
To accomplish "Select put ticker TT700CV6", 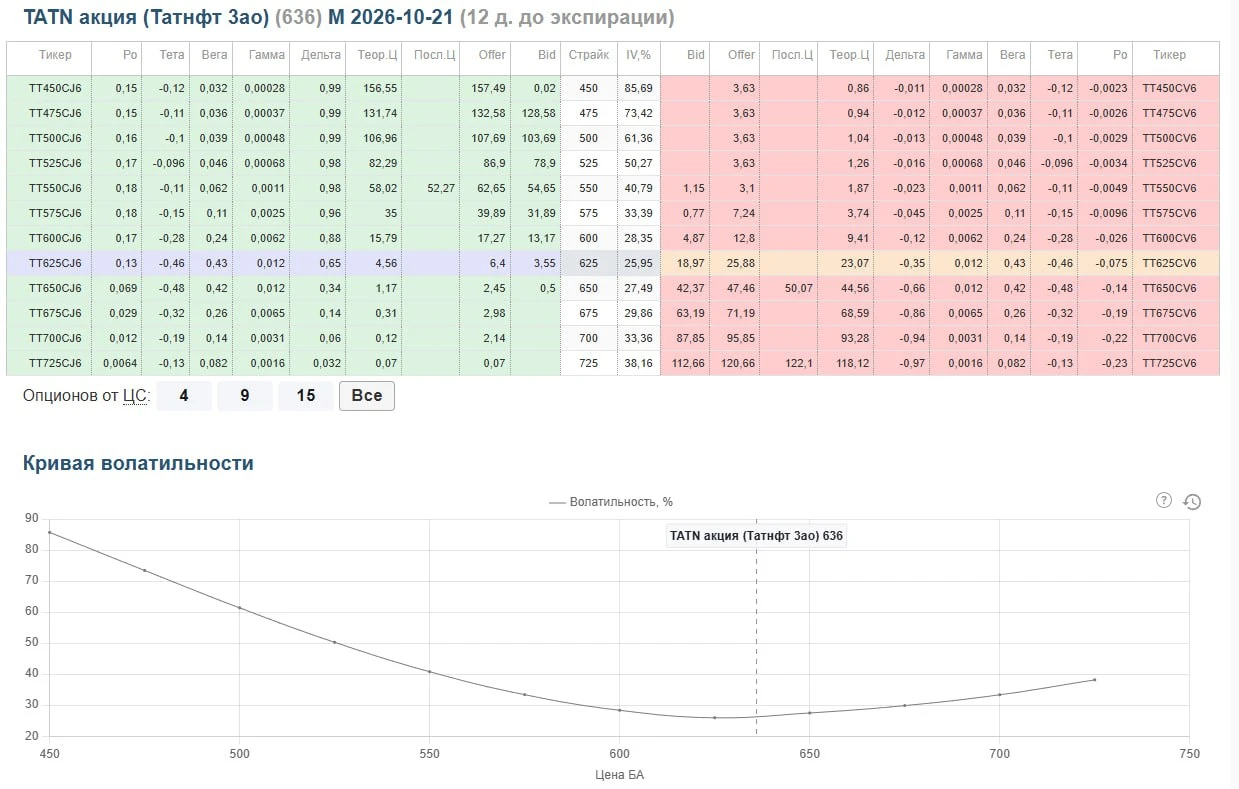I will [1170, 338].
